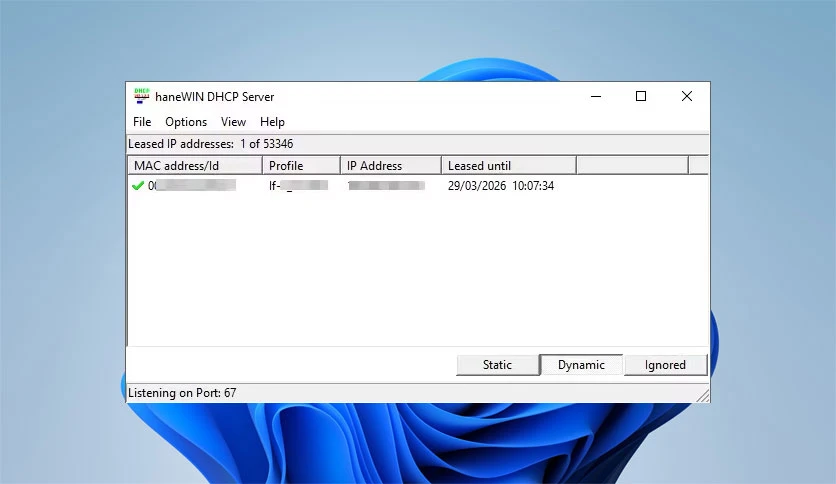Select the lease date 29/03/2026 10:07:34

click(501, 186)
